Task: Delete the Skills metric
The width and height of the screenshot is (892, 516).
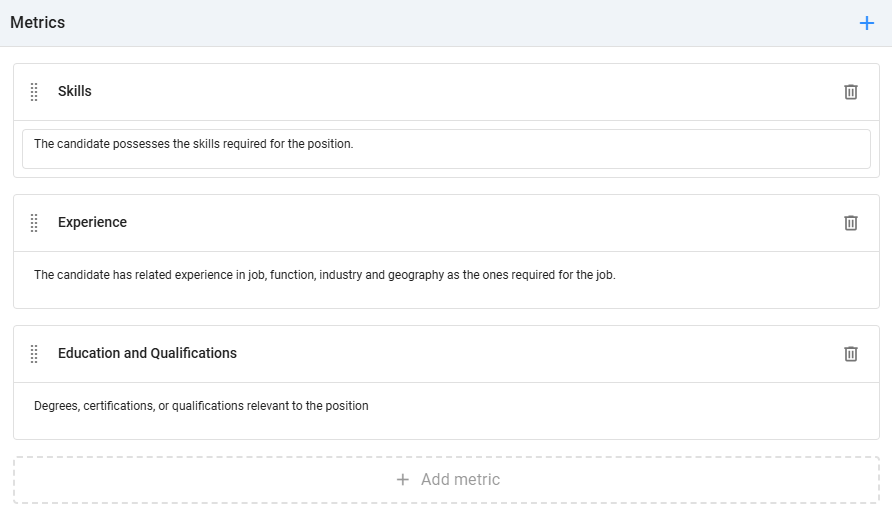Action: pyautogui.click(x=851, y=92)
